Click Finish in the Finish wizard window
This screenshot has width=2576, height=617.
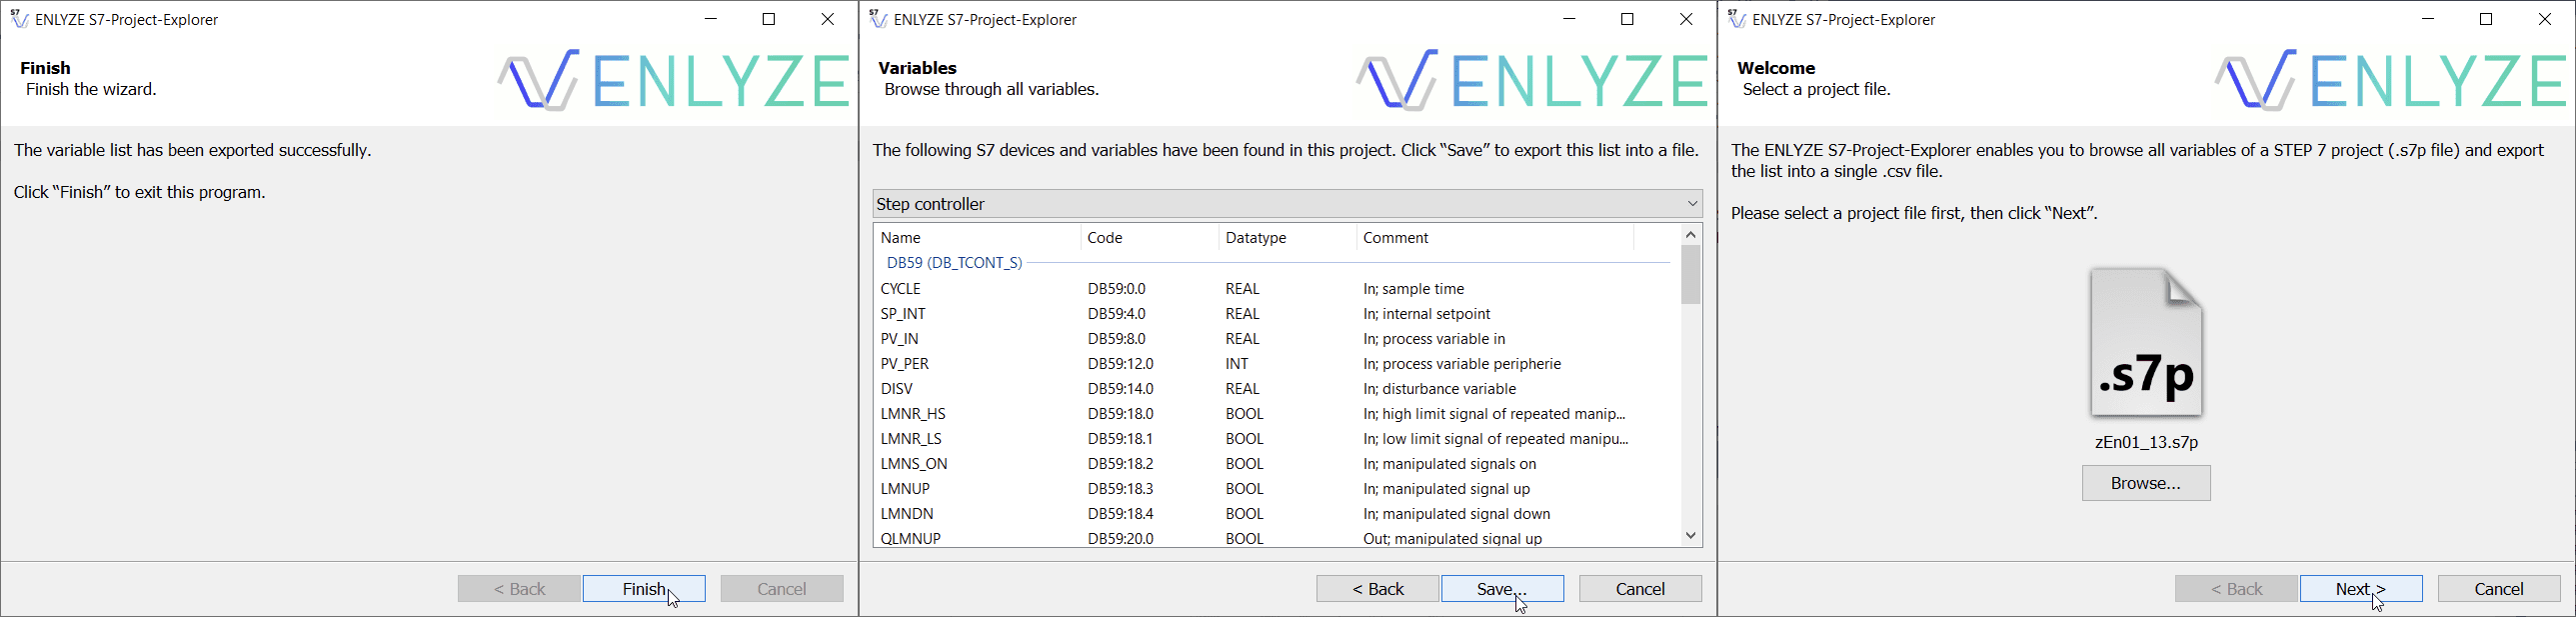click(x=644, y=589)
